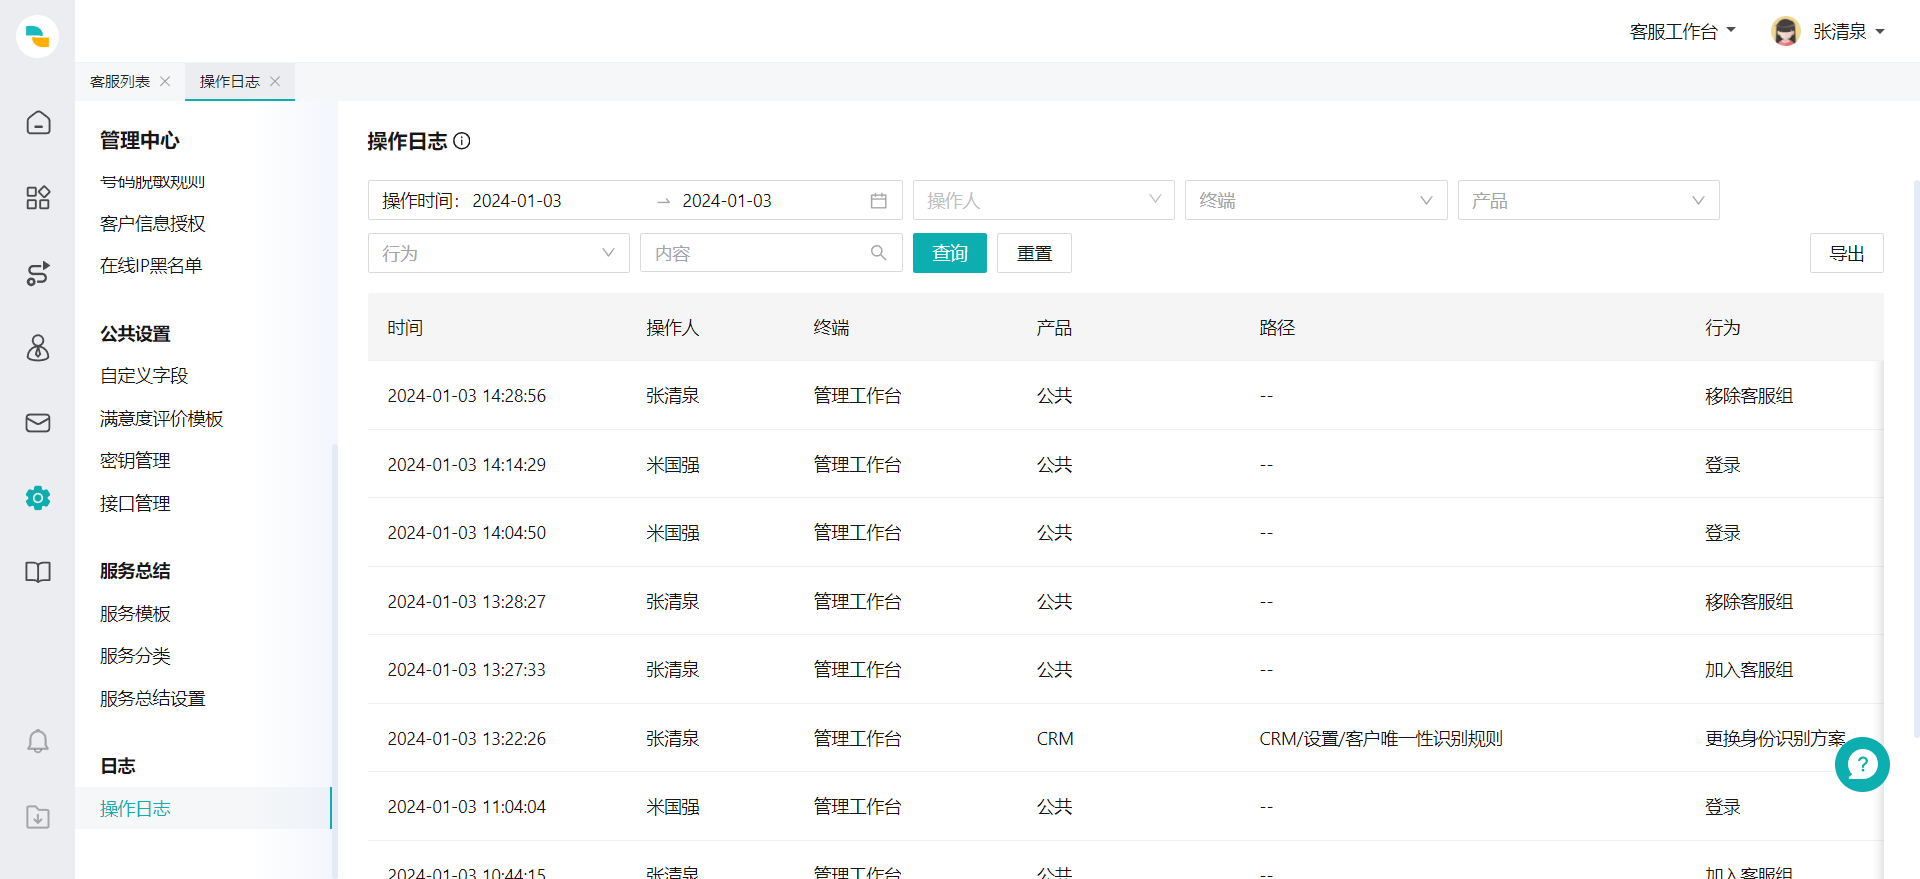The width and height of the screenshot is (1920, 879).
Task: Open 密钥管理 in the menu
Action: 135,461
